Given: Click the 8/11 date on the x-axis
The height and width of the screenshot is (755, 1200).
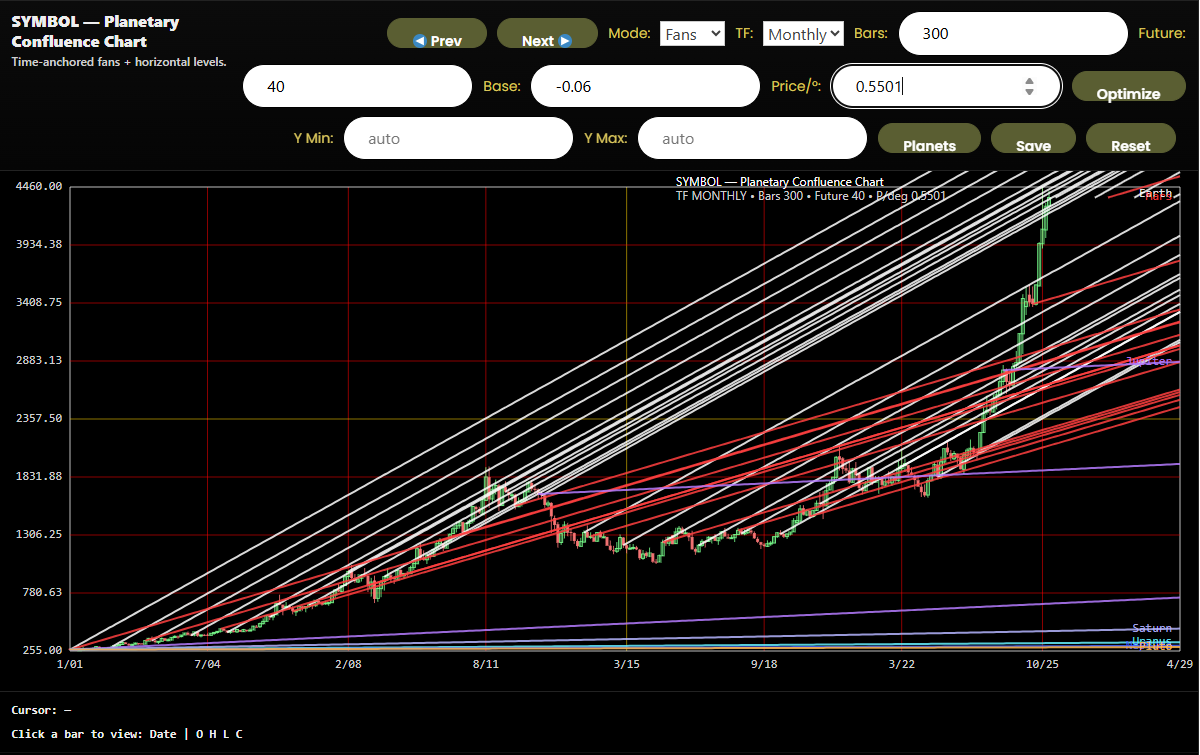Looking at the screenshot, I should tap(485, 664).
